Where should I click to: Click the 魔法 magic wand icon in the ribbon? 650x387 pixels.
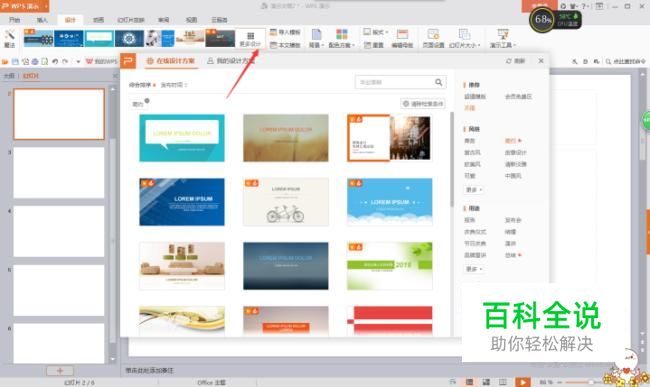coord(9,34)
